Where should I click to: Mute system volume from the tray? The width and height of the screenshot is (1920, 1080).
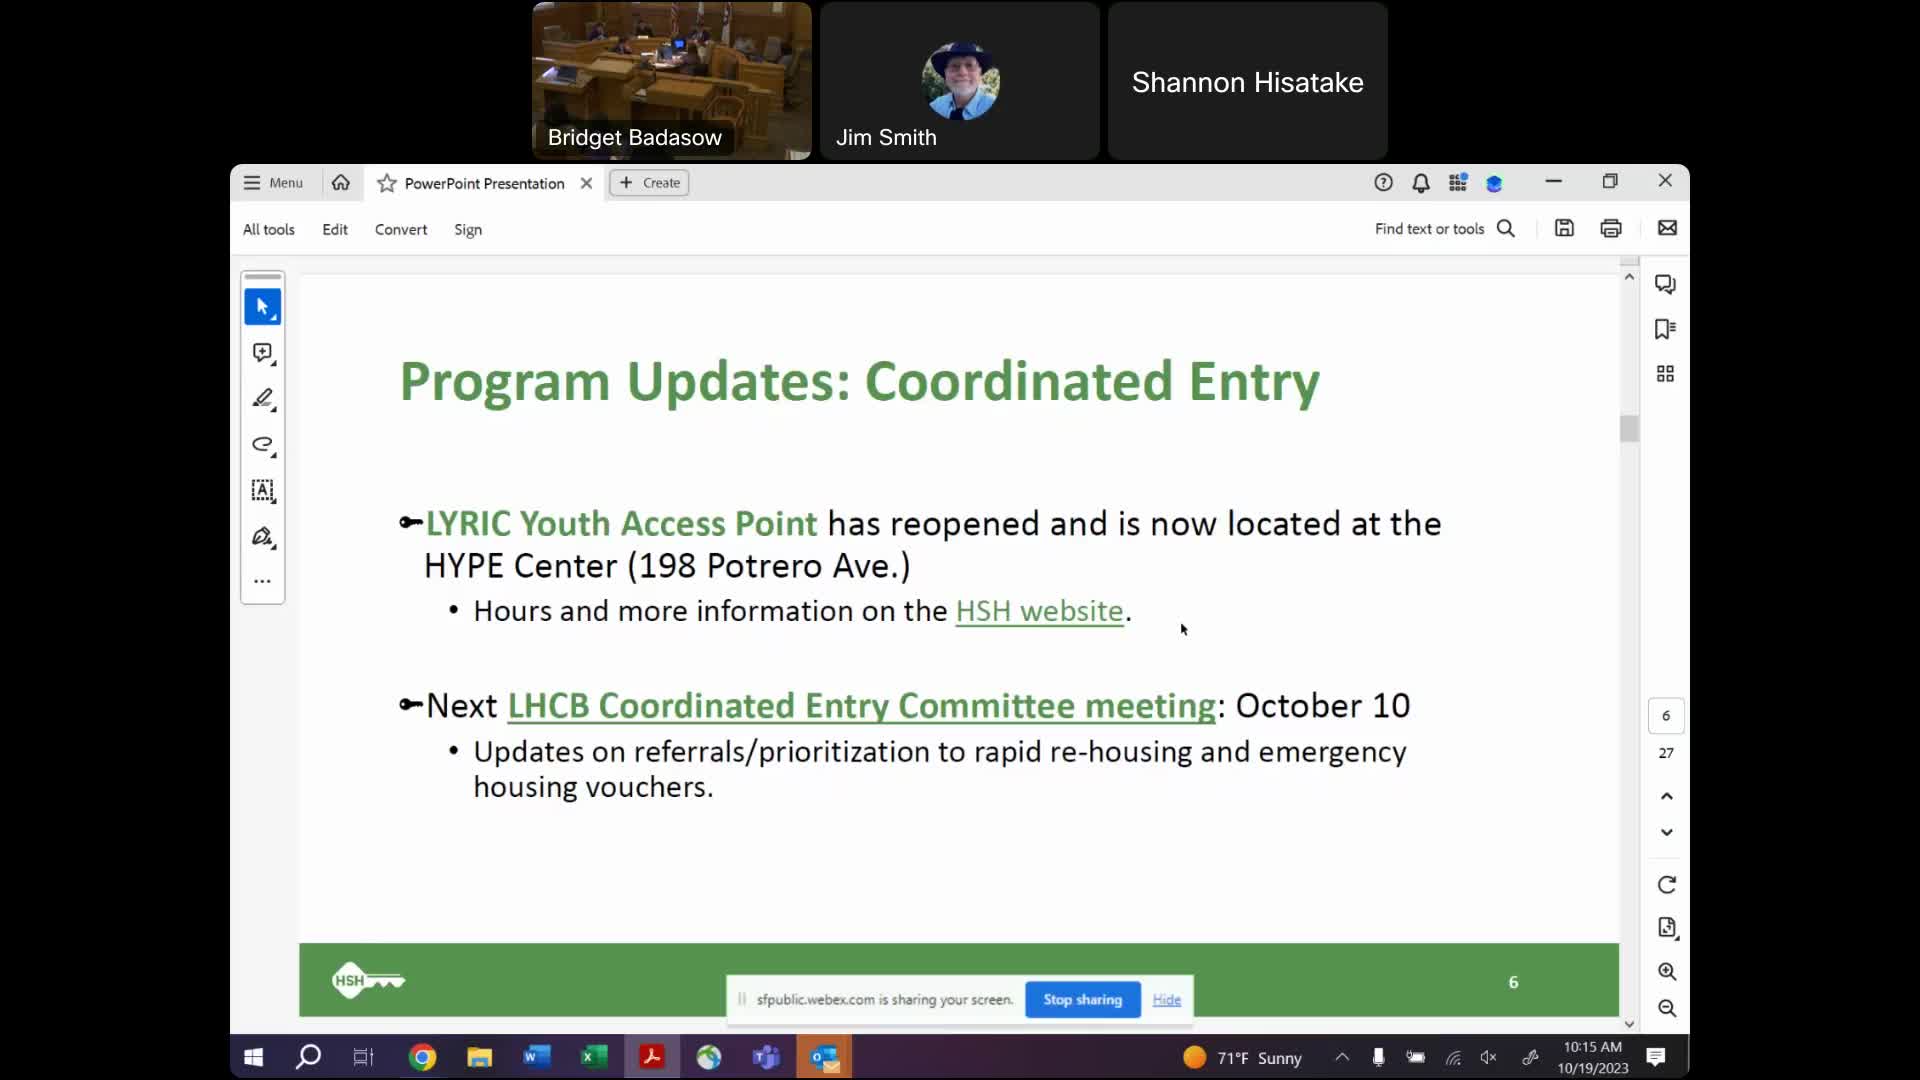[1489, 1057]
